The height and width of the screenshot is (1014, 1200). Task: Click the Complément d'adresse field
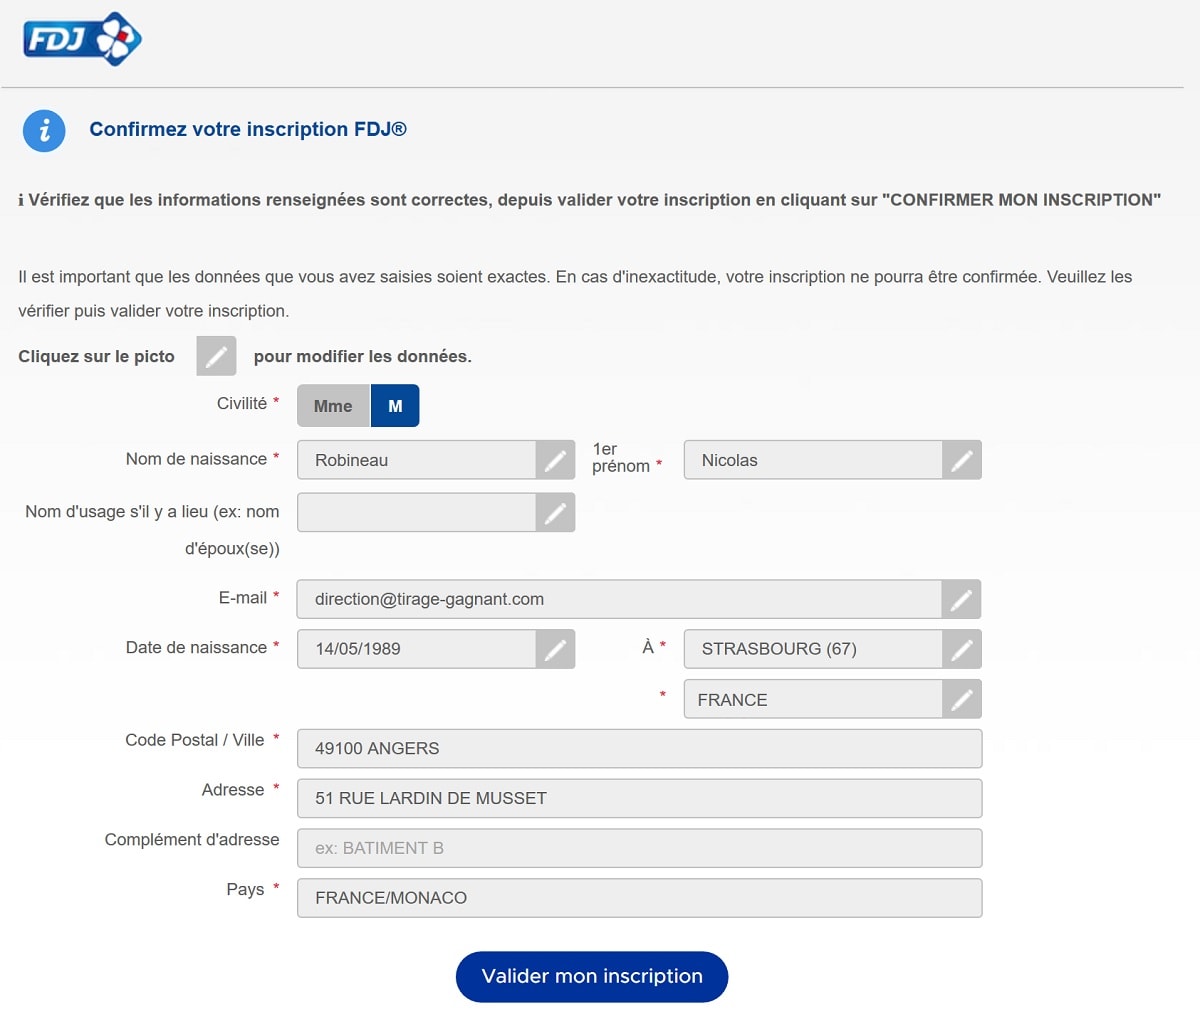click(640, 848)
